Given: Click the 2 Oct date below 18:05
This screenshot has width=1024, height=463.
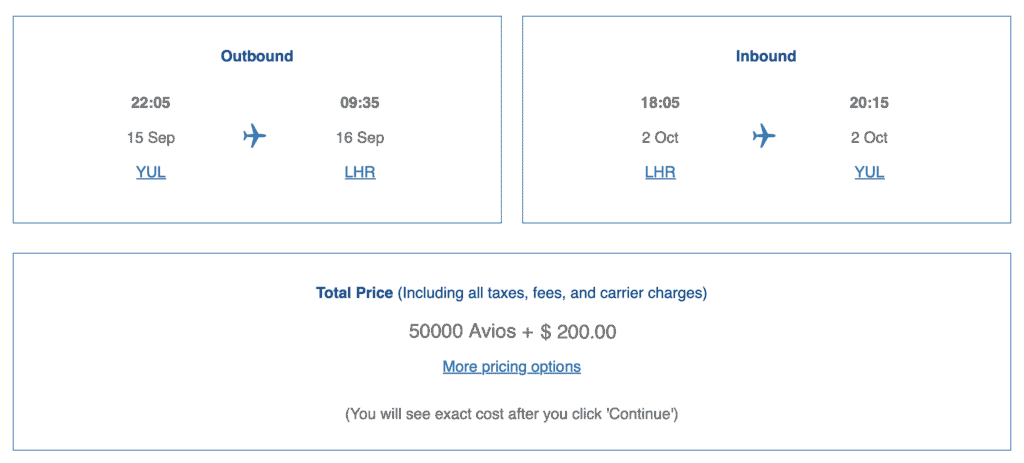Looking at the screenshot, I should (660, 137).
